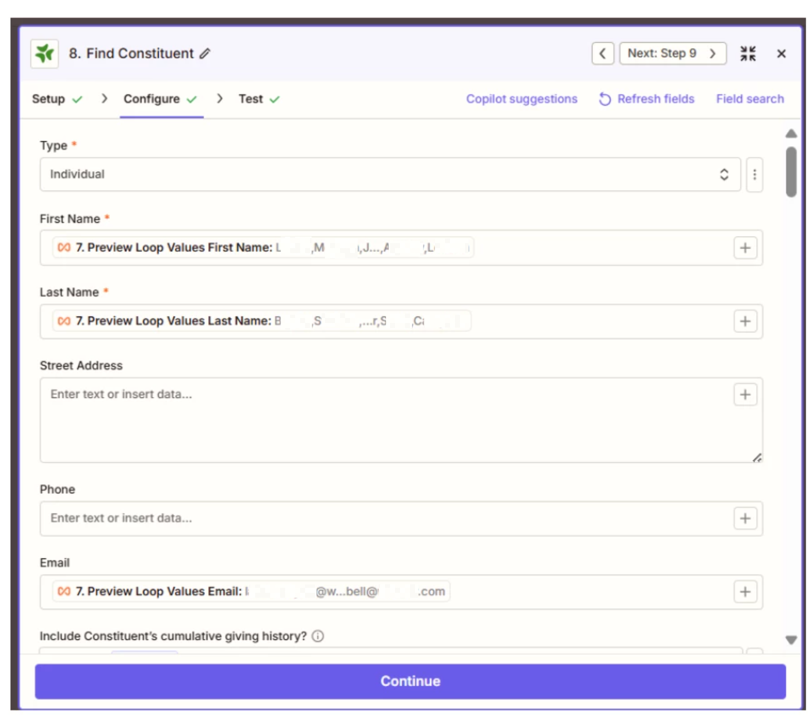Screen dimensions: 812x718
Task: Open the Type dropdown showing Individual
Action: point(390,175)
